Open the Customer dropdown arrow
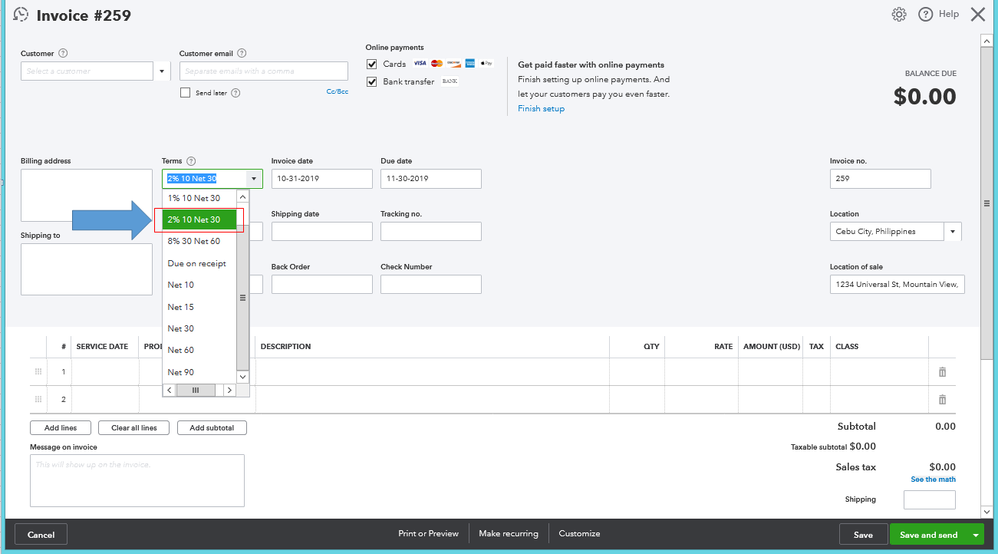 [x=162, y=71]
